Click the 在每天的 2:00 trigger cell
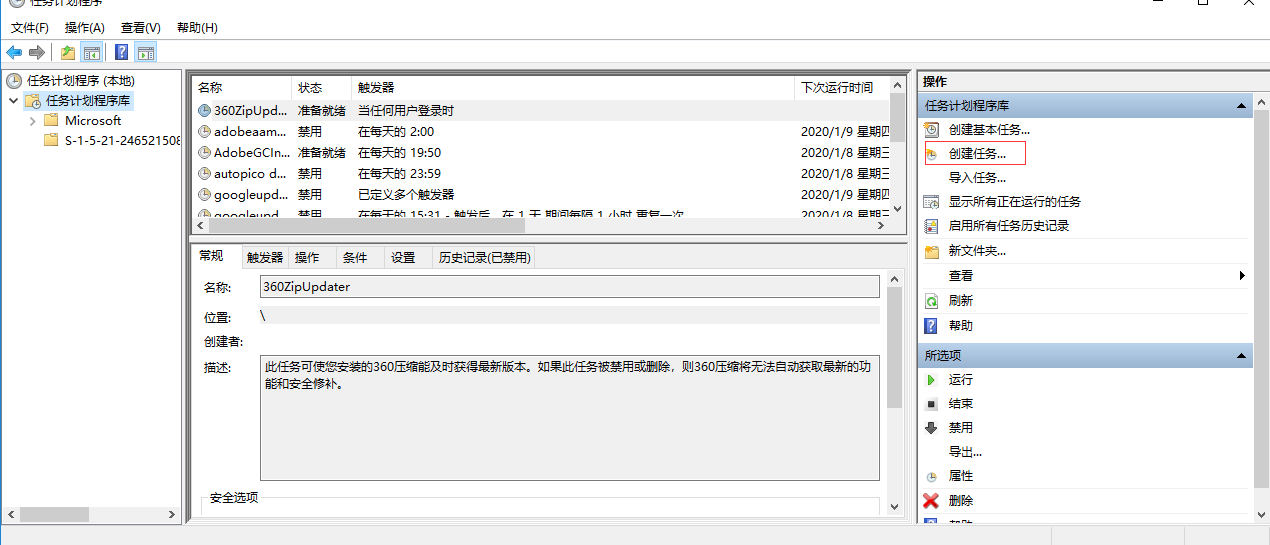Image resolution: width=1270 pixels, height=545 pixels. [396, 132]
